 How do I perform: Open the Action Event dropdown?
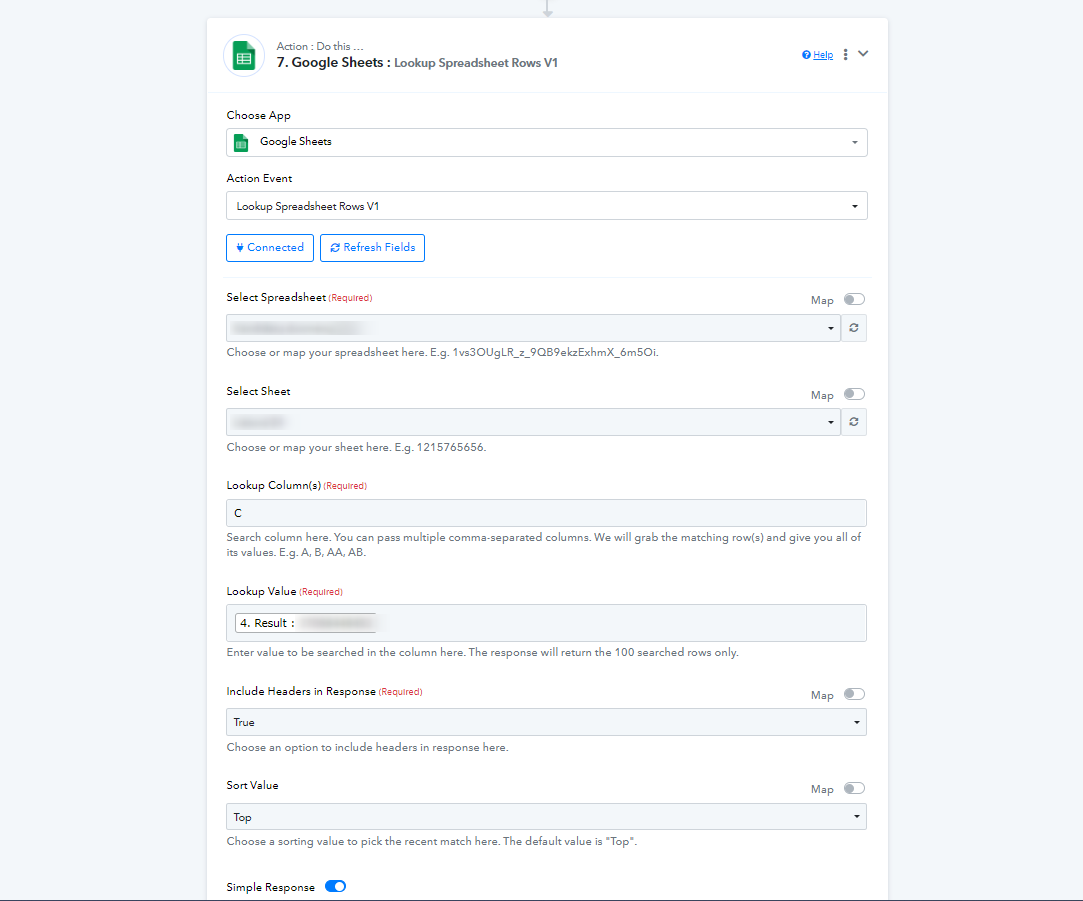pos(546,206)
